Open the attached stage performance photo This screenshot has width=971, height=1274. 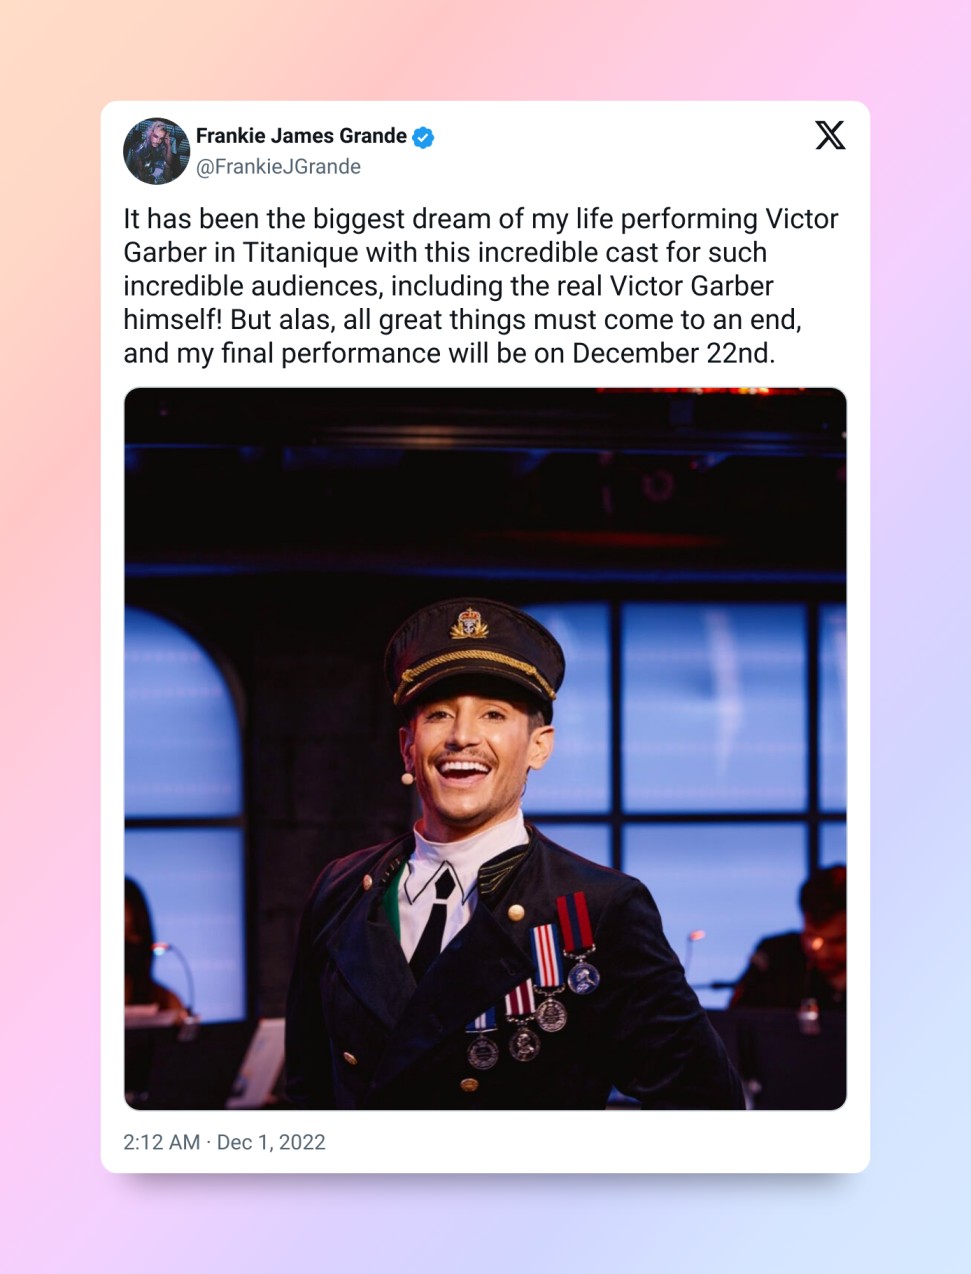point(485,748)
